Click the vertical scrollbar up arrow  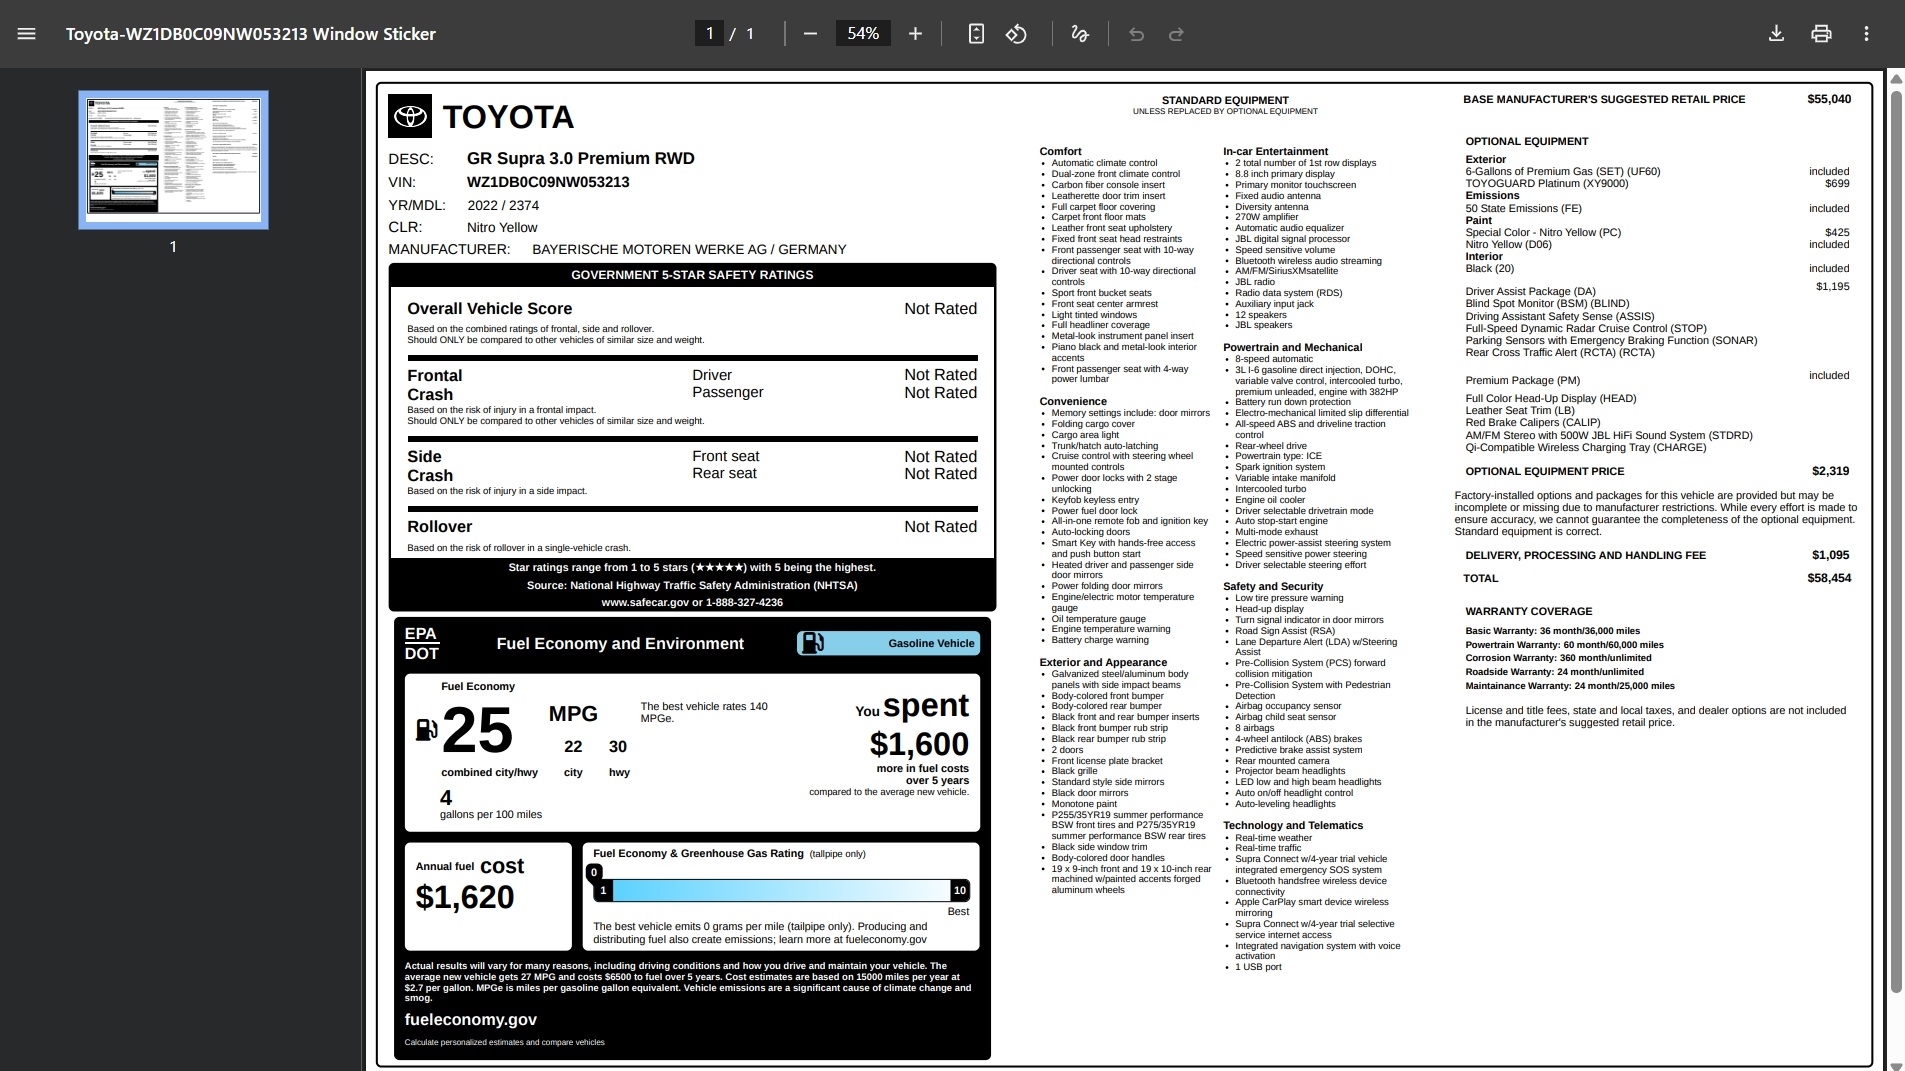pos(1895,79)
